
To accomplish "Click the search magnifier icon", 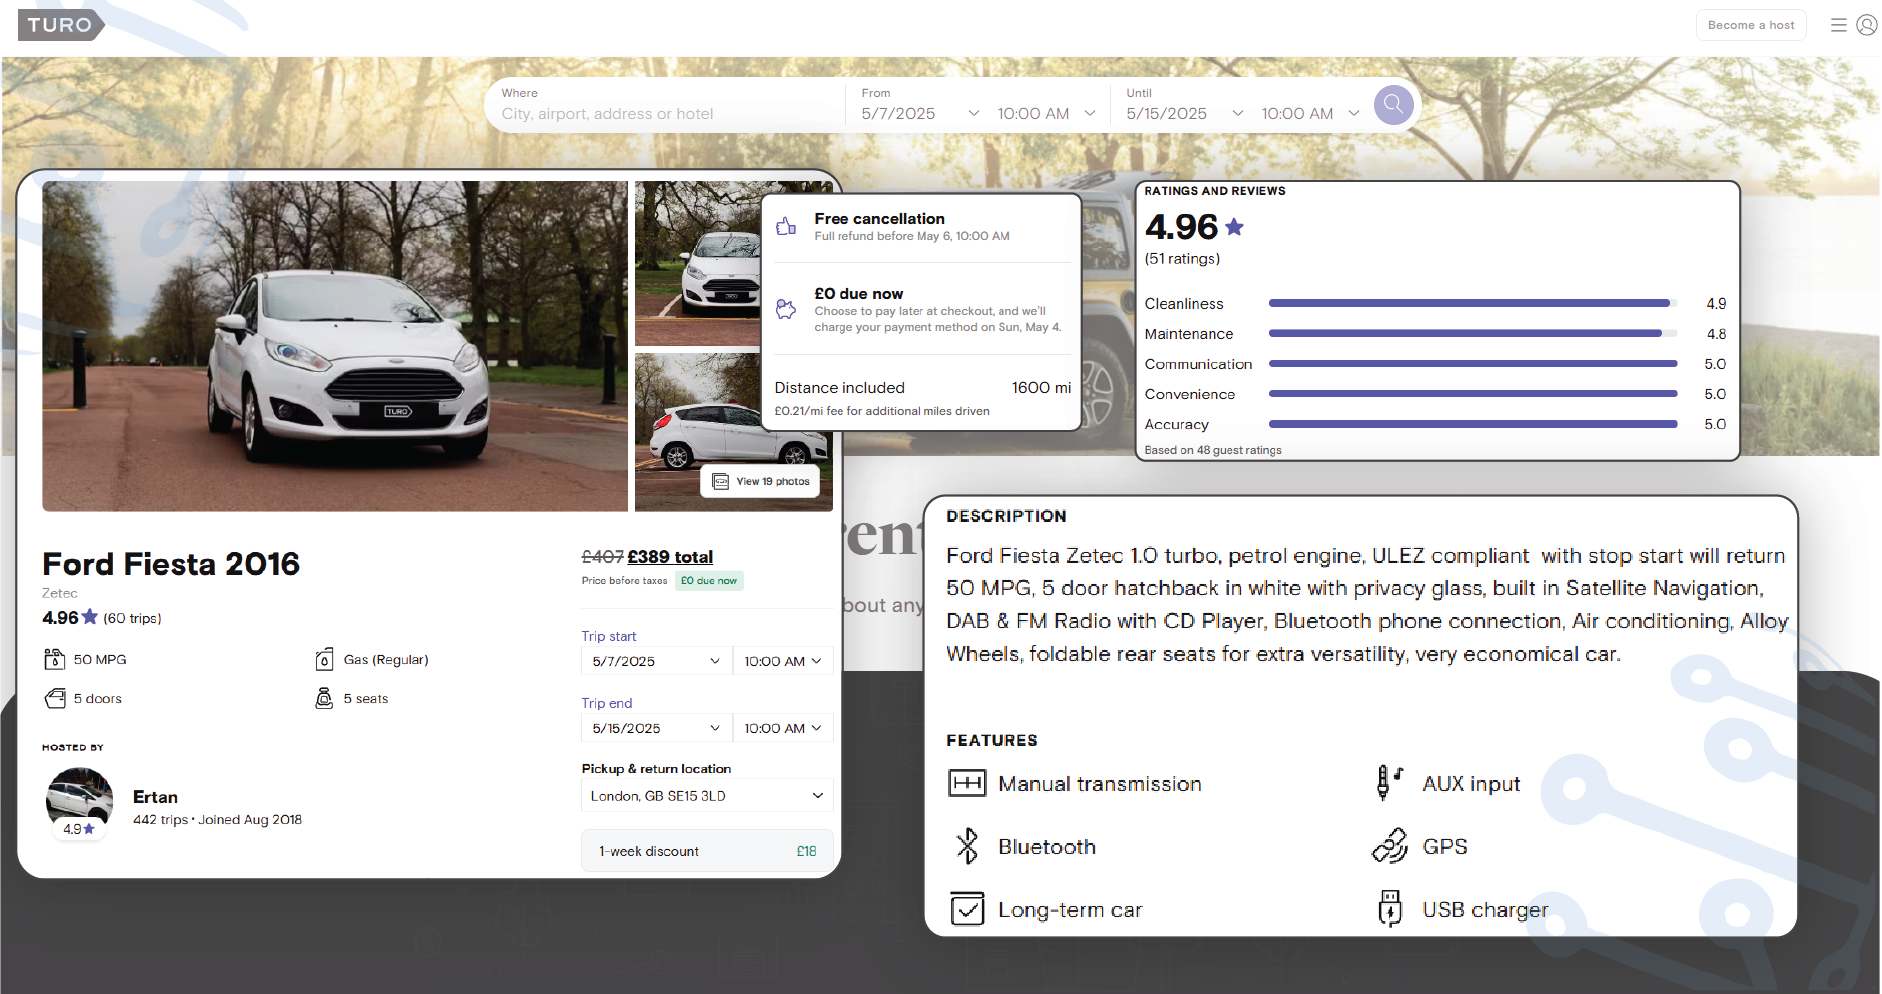I will point(1394,104).
